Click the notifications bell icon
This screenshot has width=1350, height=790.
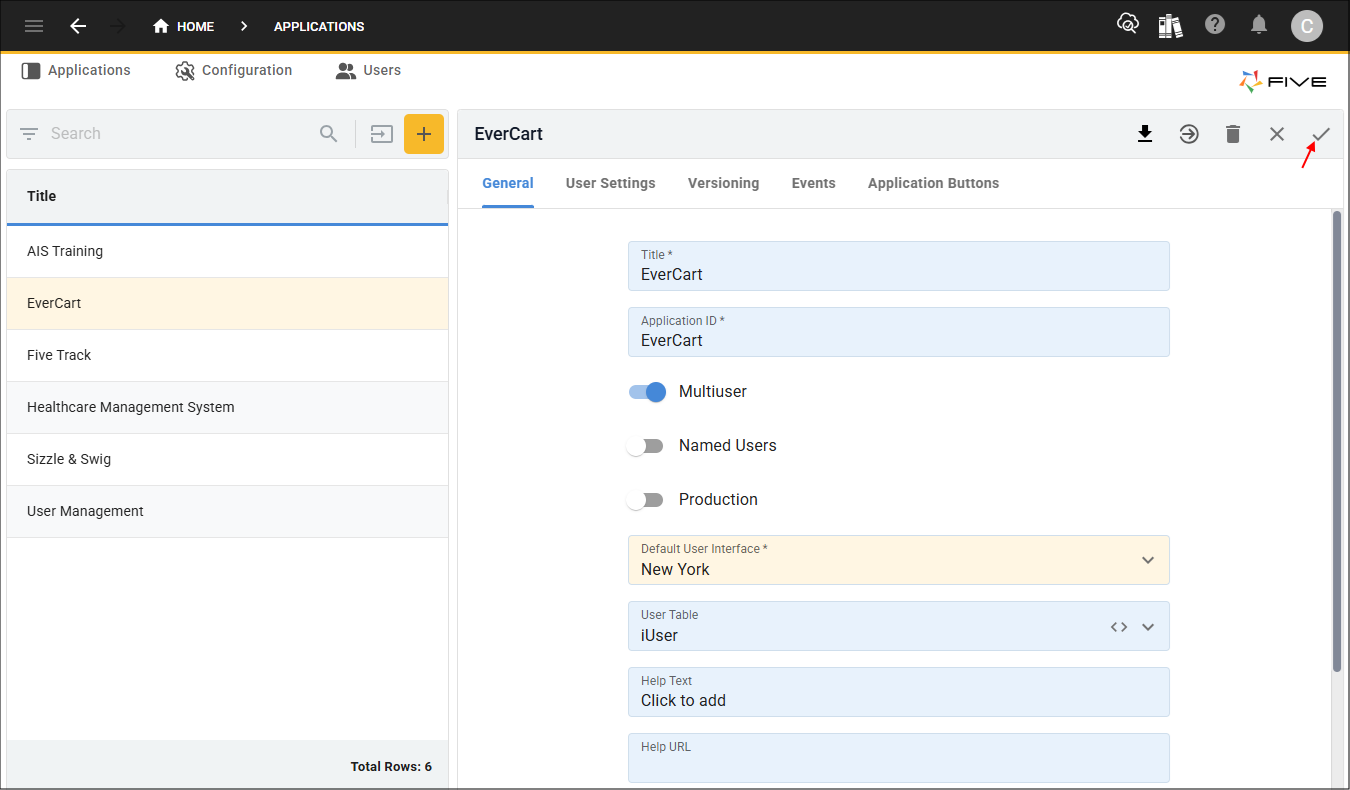(x=1260, y=25)
